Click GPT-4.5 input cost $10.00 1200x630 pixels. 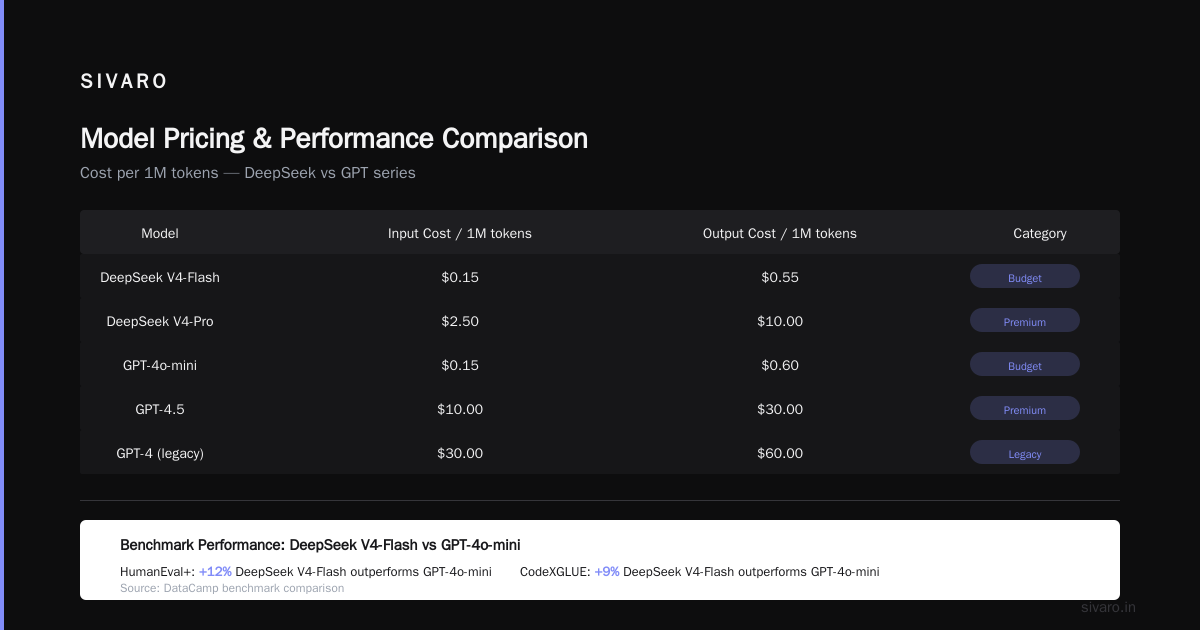click(460, 409)
